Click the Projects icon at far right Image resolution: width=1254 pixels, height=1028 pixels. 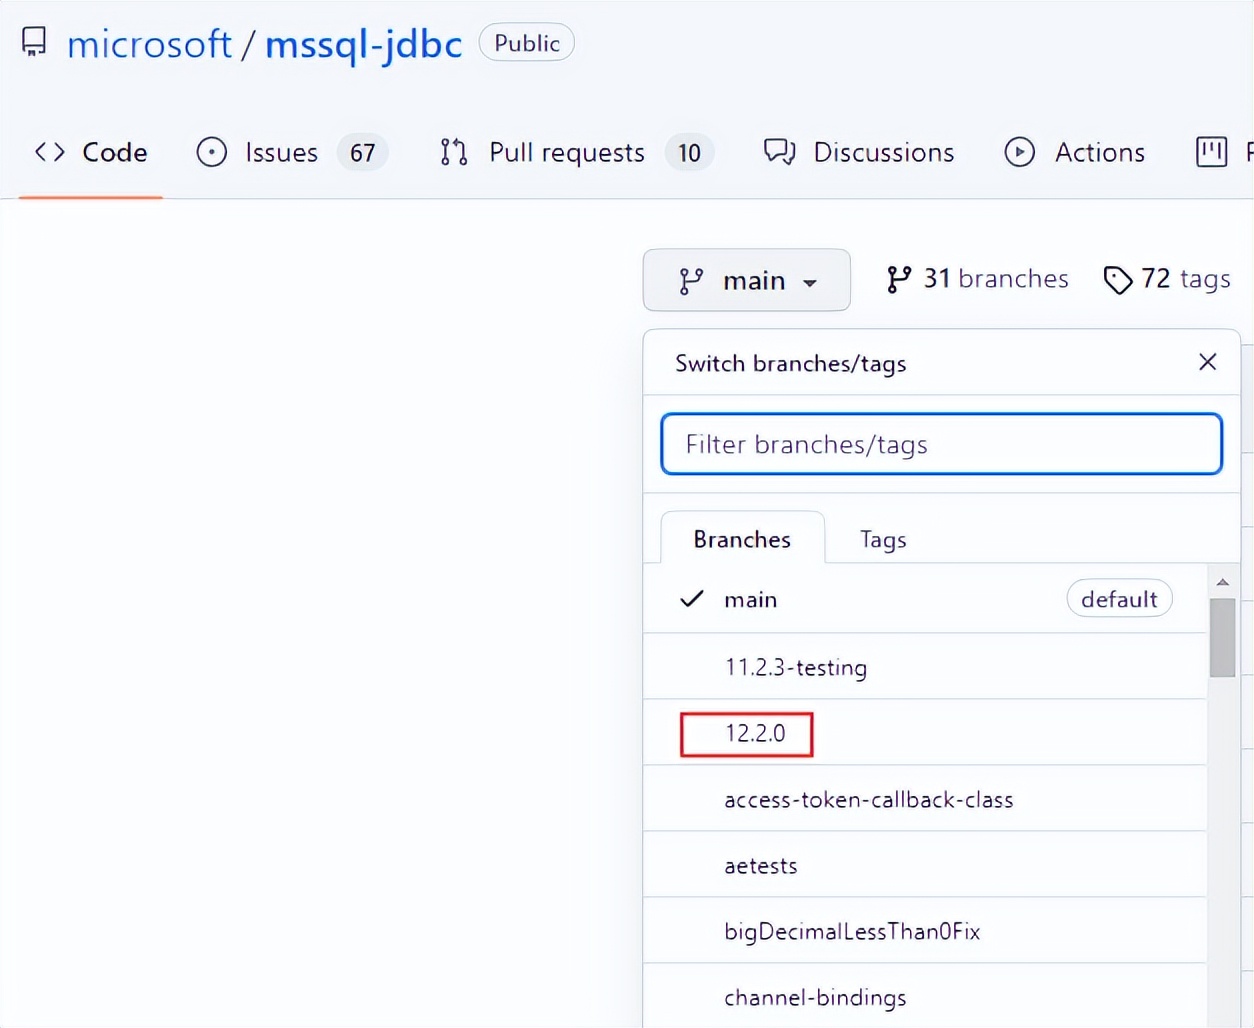(1212, 152)
